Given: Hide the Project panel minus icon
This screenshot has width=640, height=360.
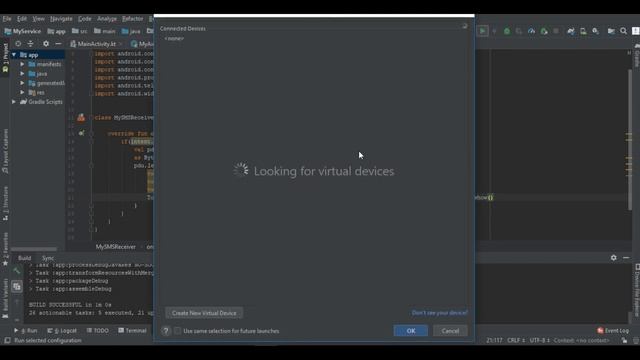Looking at the screenshot, I should click(x=58, y=44).
